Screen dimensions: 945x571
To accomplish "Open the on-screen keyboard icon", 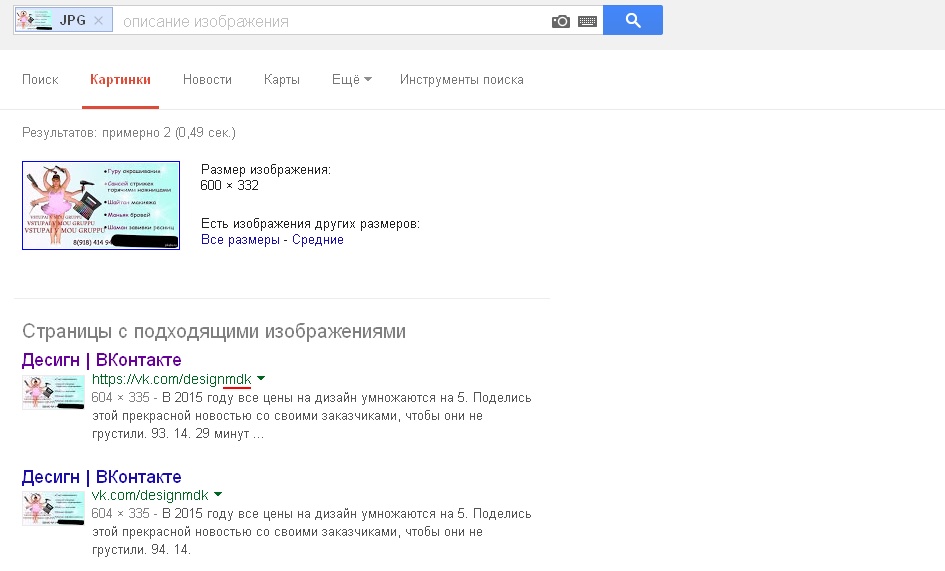I will click(x=586, y=21).
